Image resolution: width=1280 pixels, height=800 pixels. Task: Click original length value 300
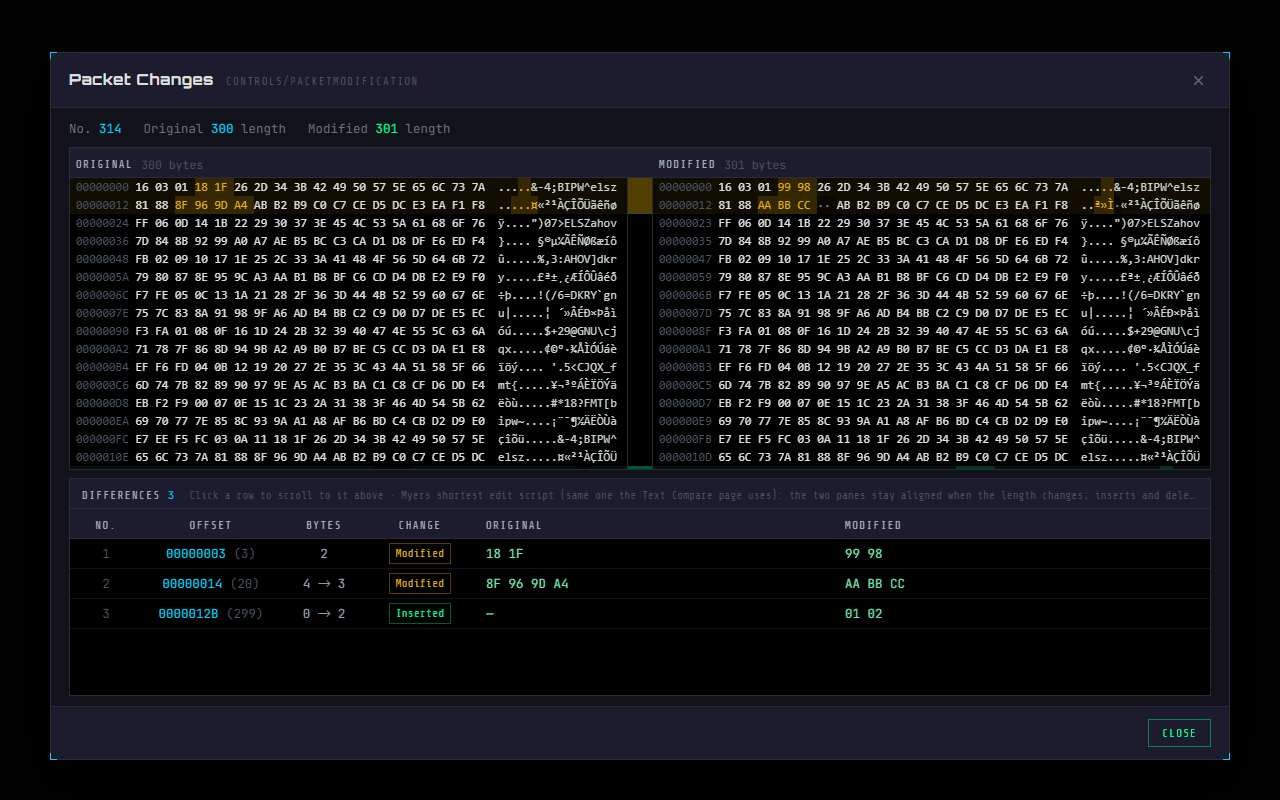click(x=222, y=129)
